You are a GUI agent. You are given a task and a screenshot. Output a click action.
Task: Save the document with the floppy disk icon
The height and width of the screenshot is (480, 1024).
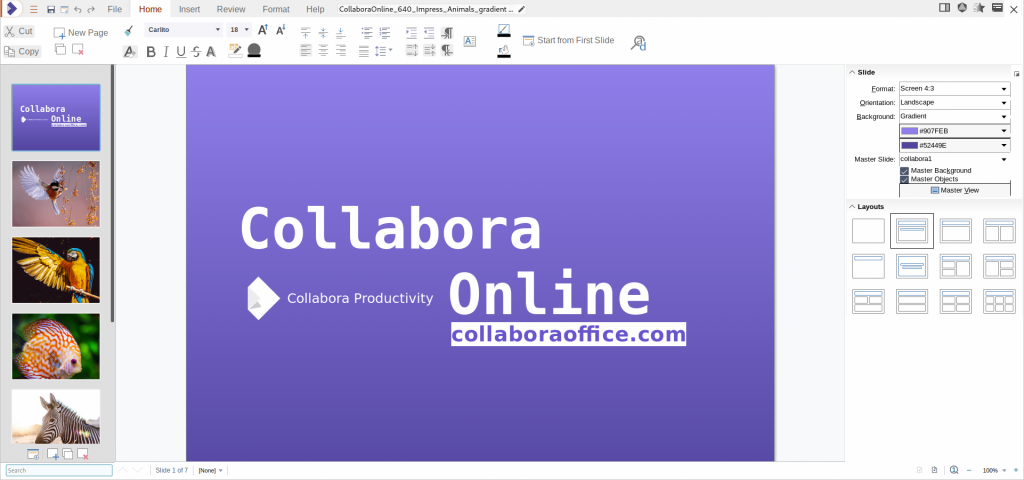[x=52, y=9]
